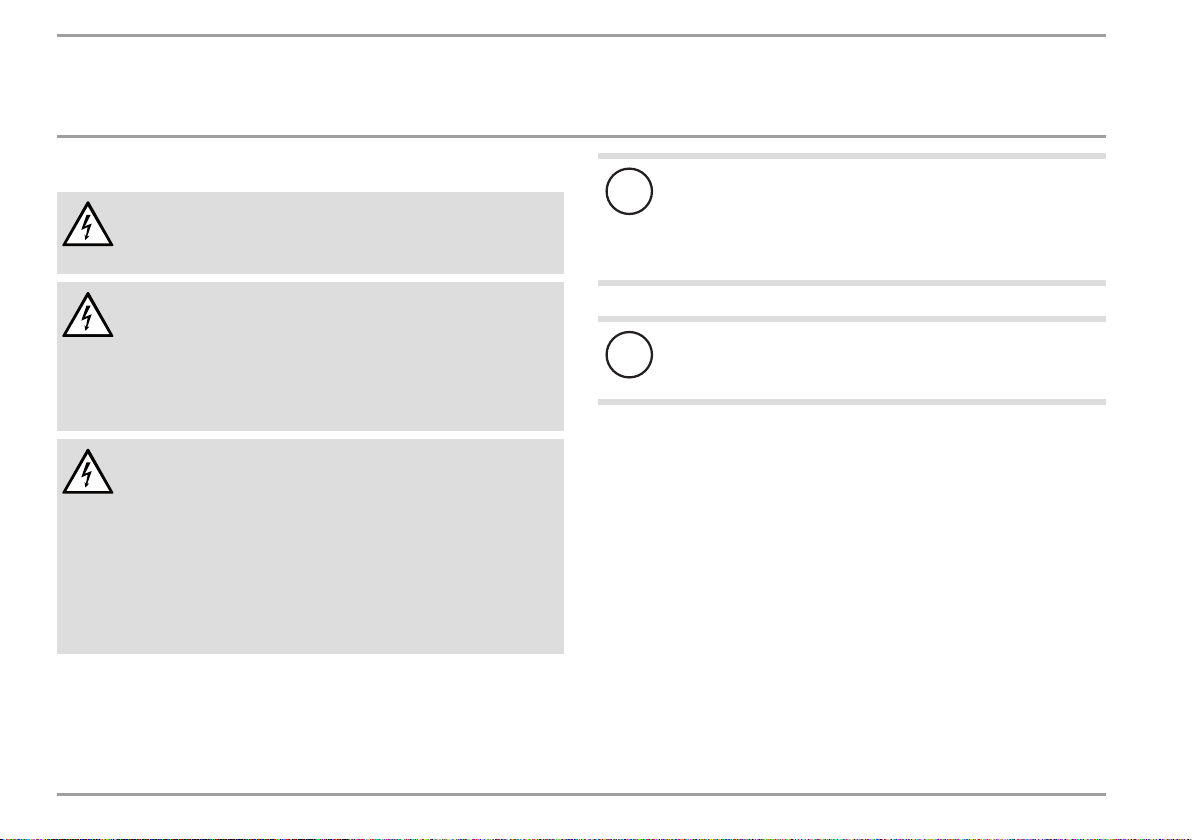
Task: Click the thin rule at the page top
Action: coord(581,35)
